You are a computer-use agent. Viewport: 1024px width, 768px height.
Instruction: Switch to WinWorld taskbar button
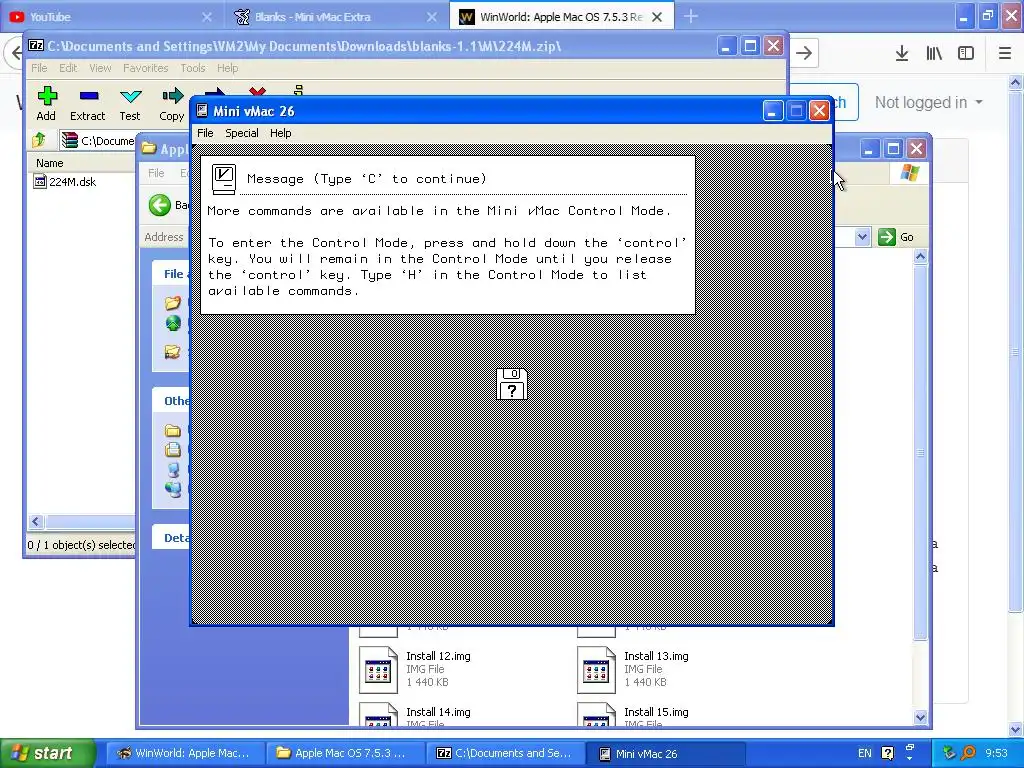pos(183,753)
